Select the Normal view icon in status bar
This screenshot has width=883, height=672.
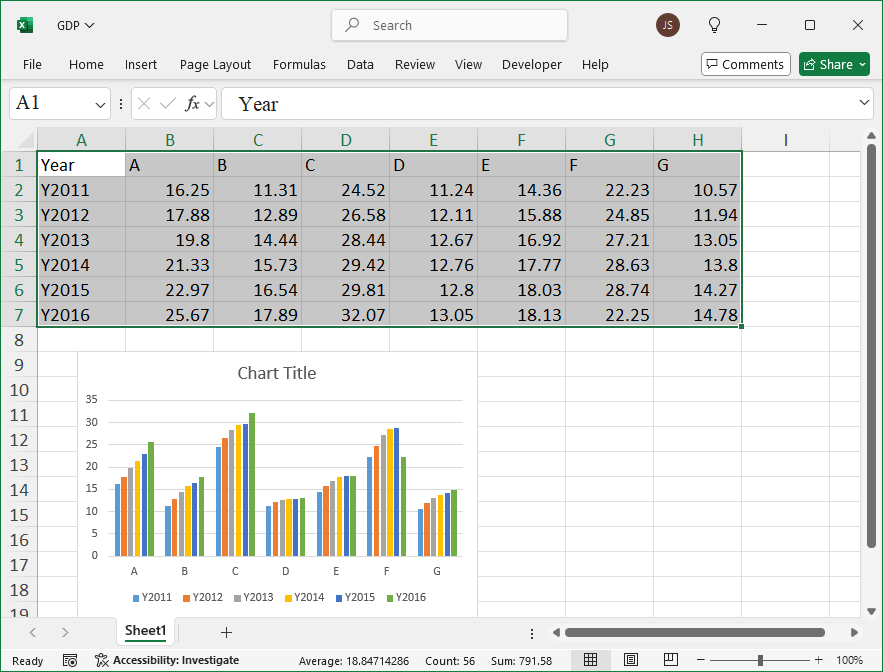590,659
